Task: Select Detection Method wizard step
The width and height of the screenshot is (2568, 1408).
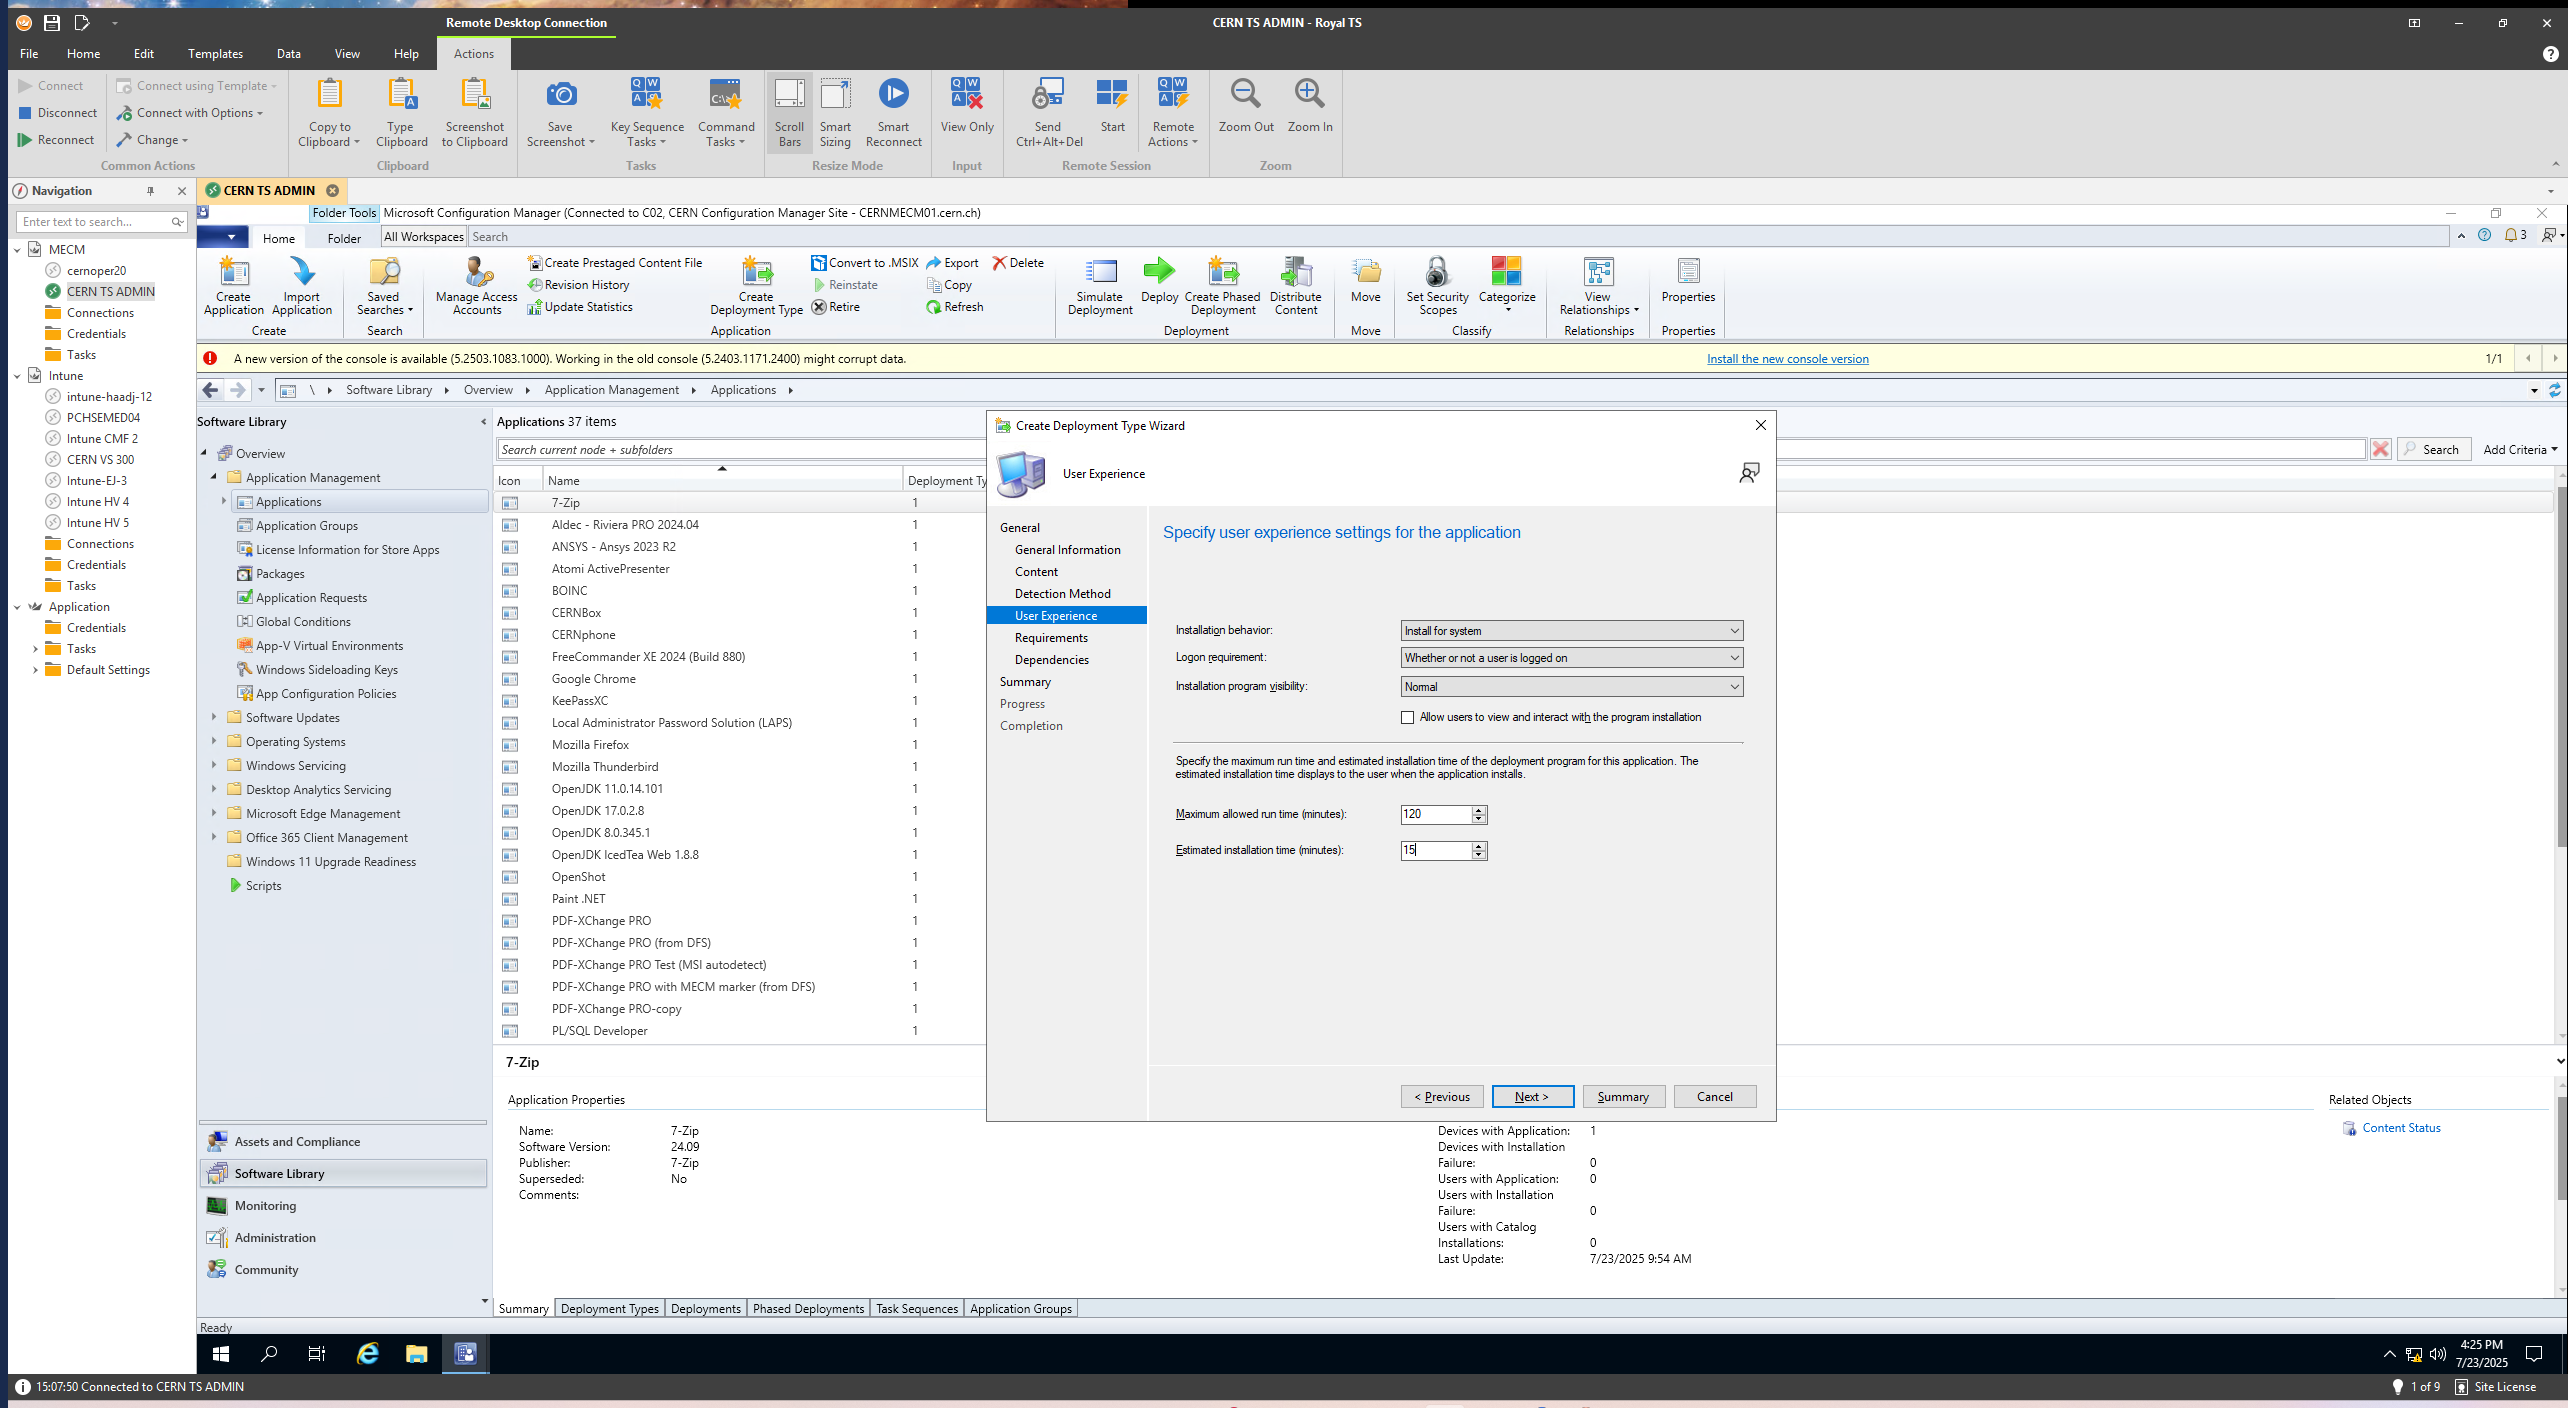Action: pyautogui.click(x=1062, y=594)
